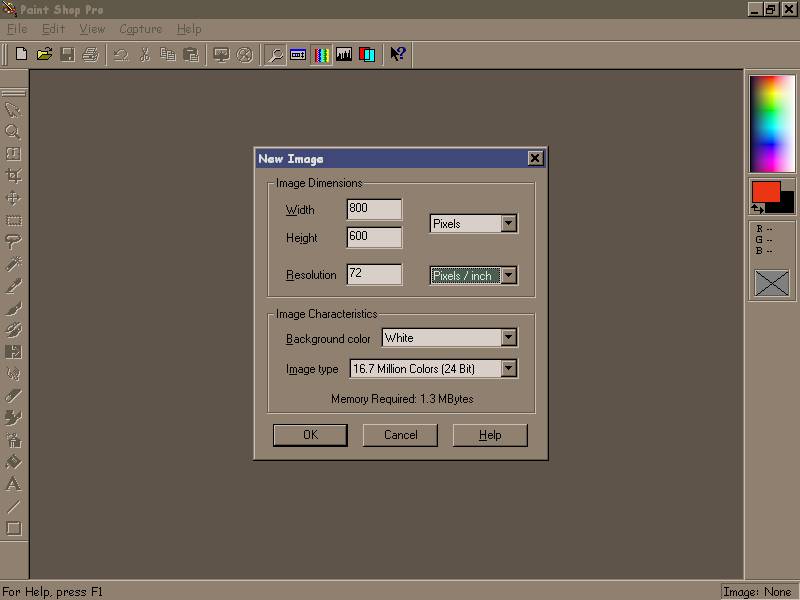Click the "Image: None" status bar text
The height and width of the screenshot is (600, 800).
pos(758,592)
